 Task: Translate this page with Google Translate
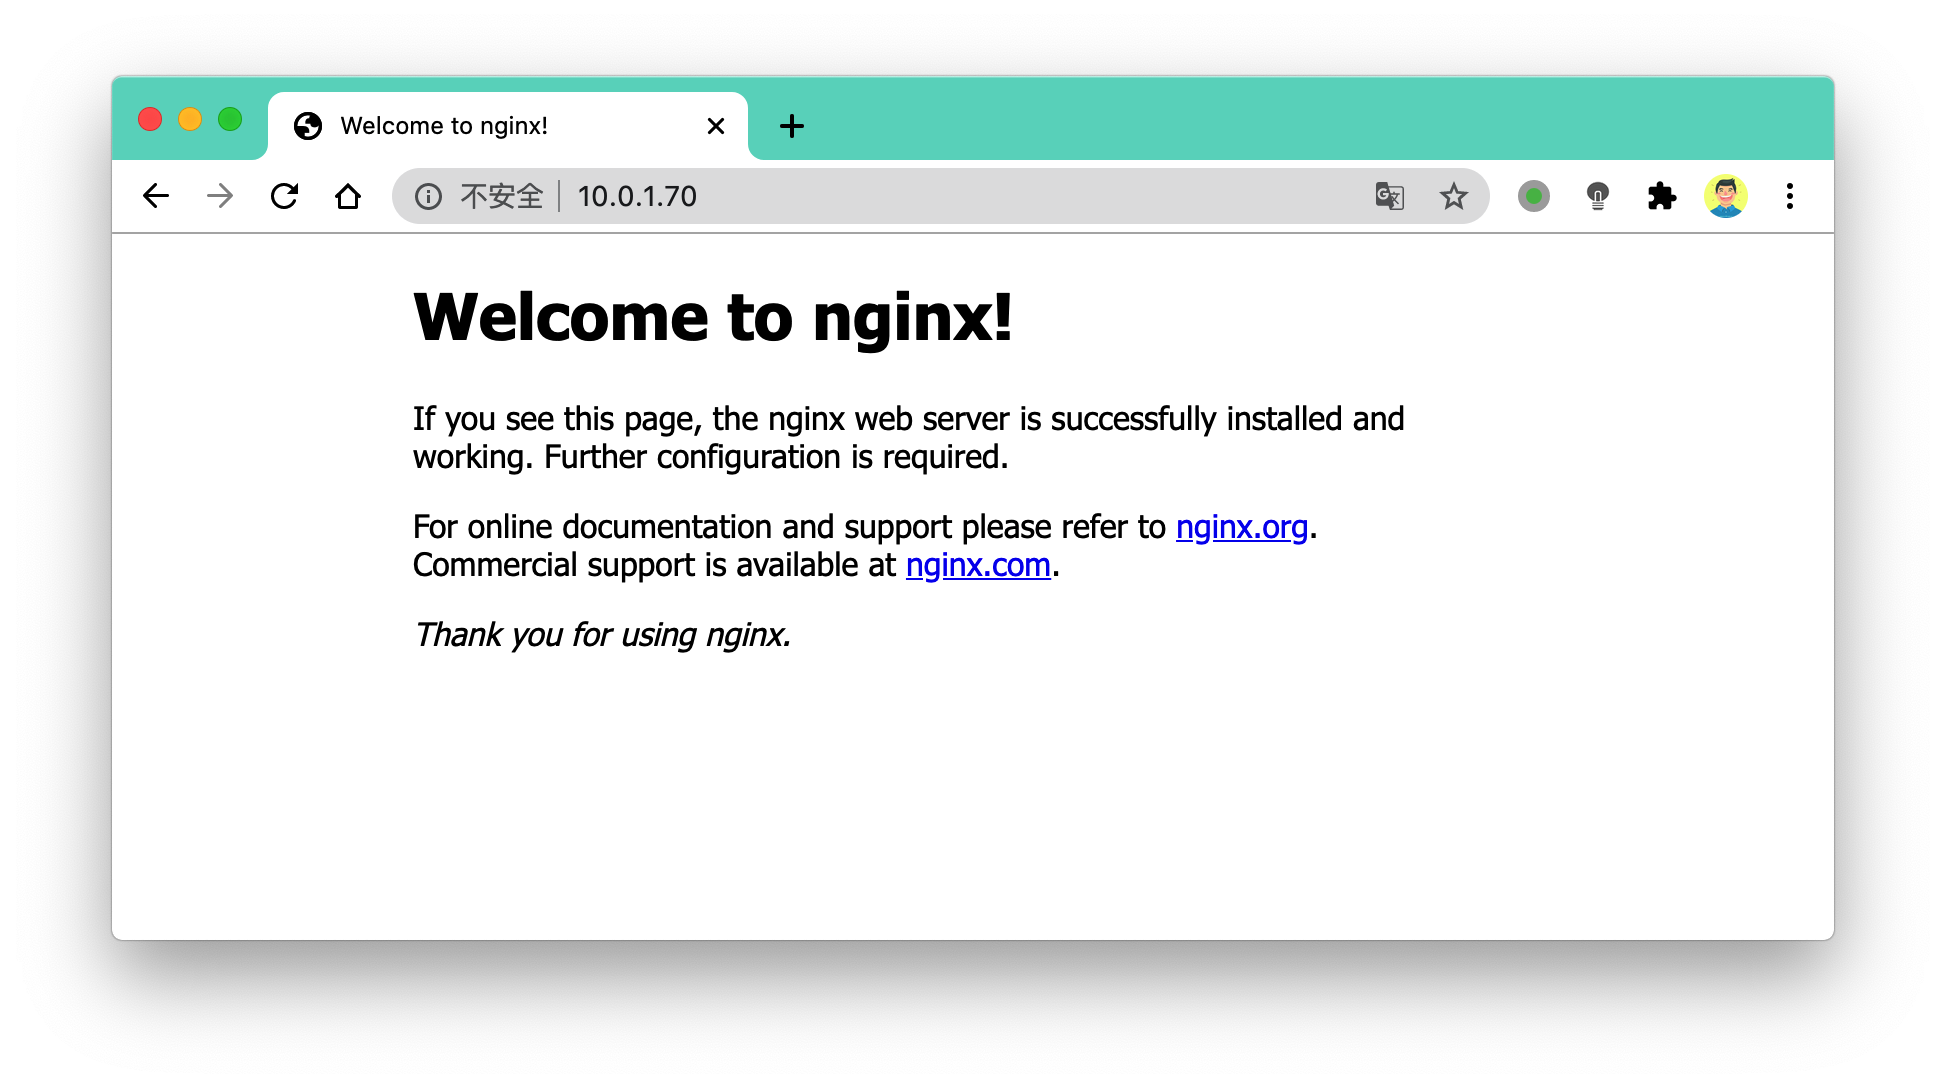[1390, 196]
